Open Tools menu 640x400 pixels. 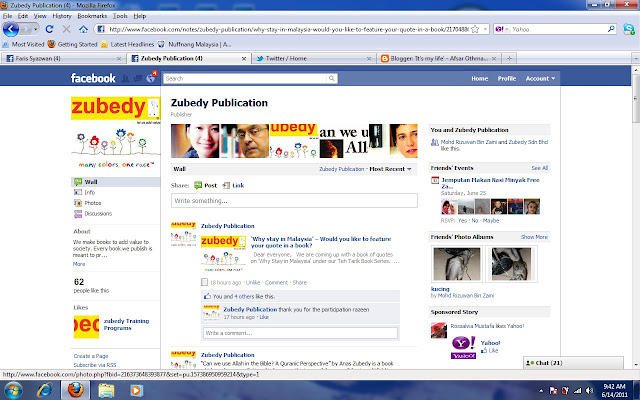[x=120, y=16]
